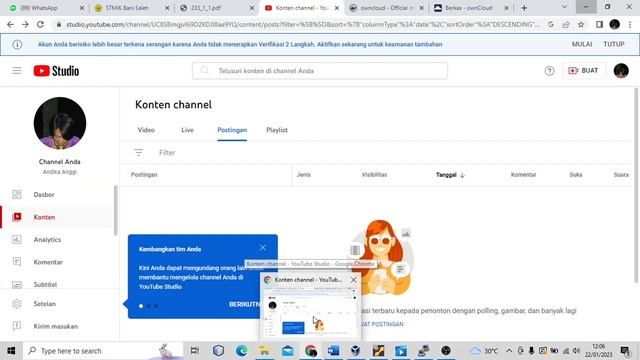Show hidden system tray icons
This screenshot has width=640, height=360.
pos(509,351)
